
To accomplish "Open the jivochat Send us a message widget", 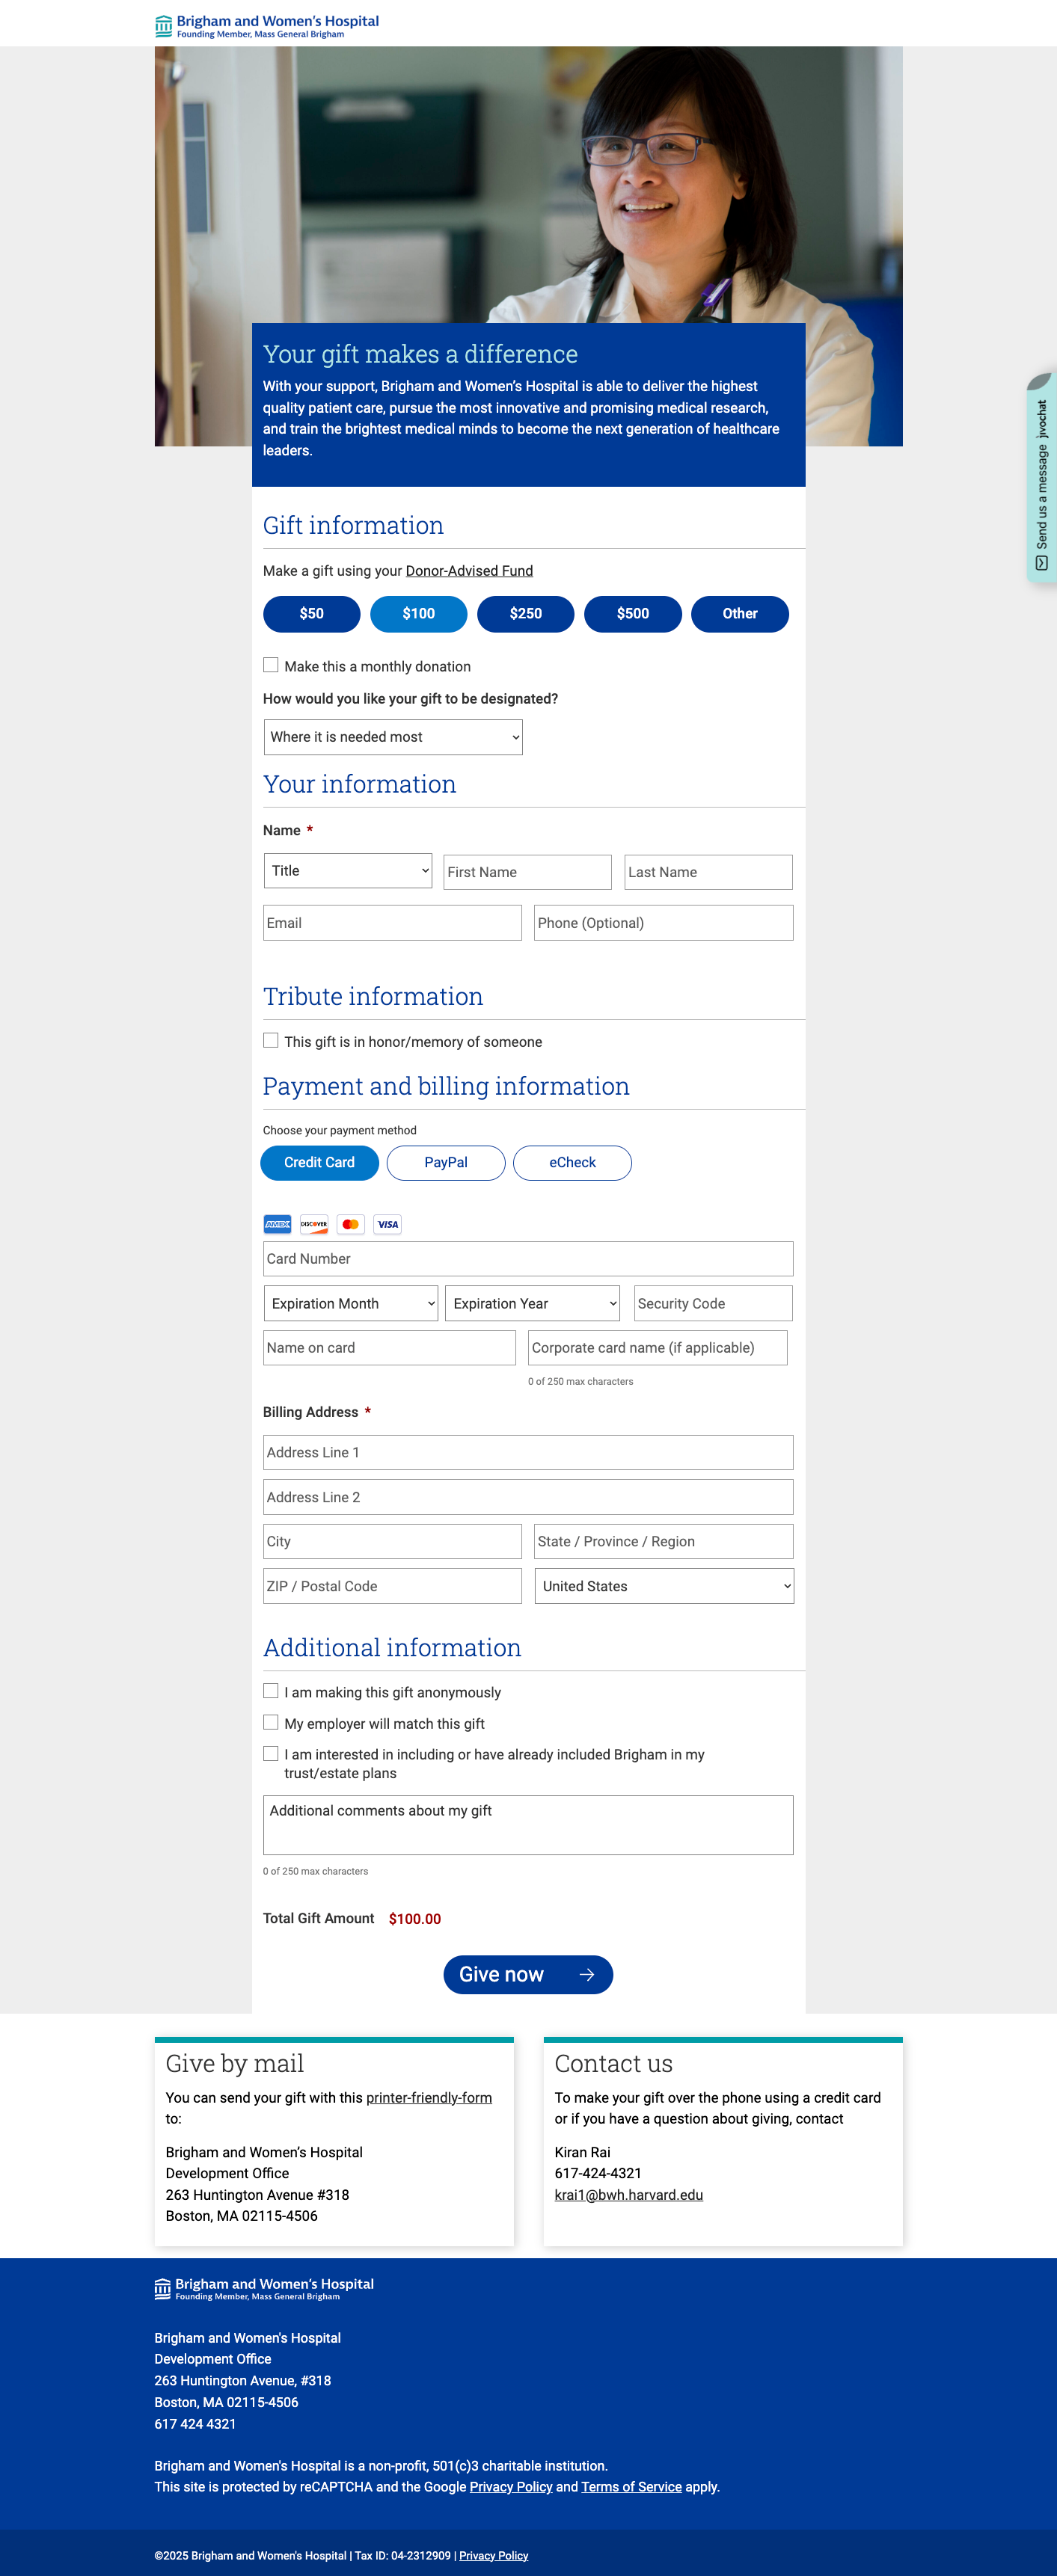I will coord(1041,477).
